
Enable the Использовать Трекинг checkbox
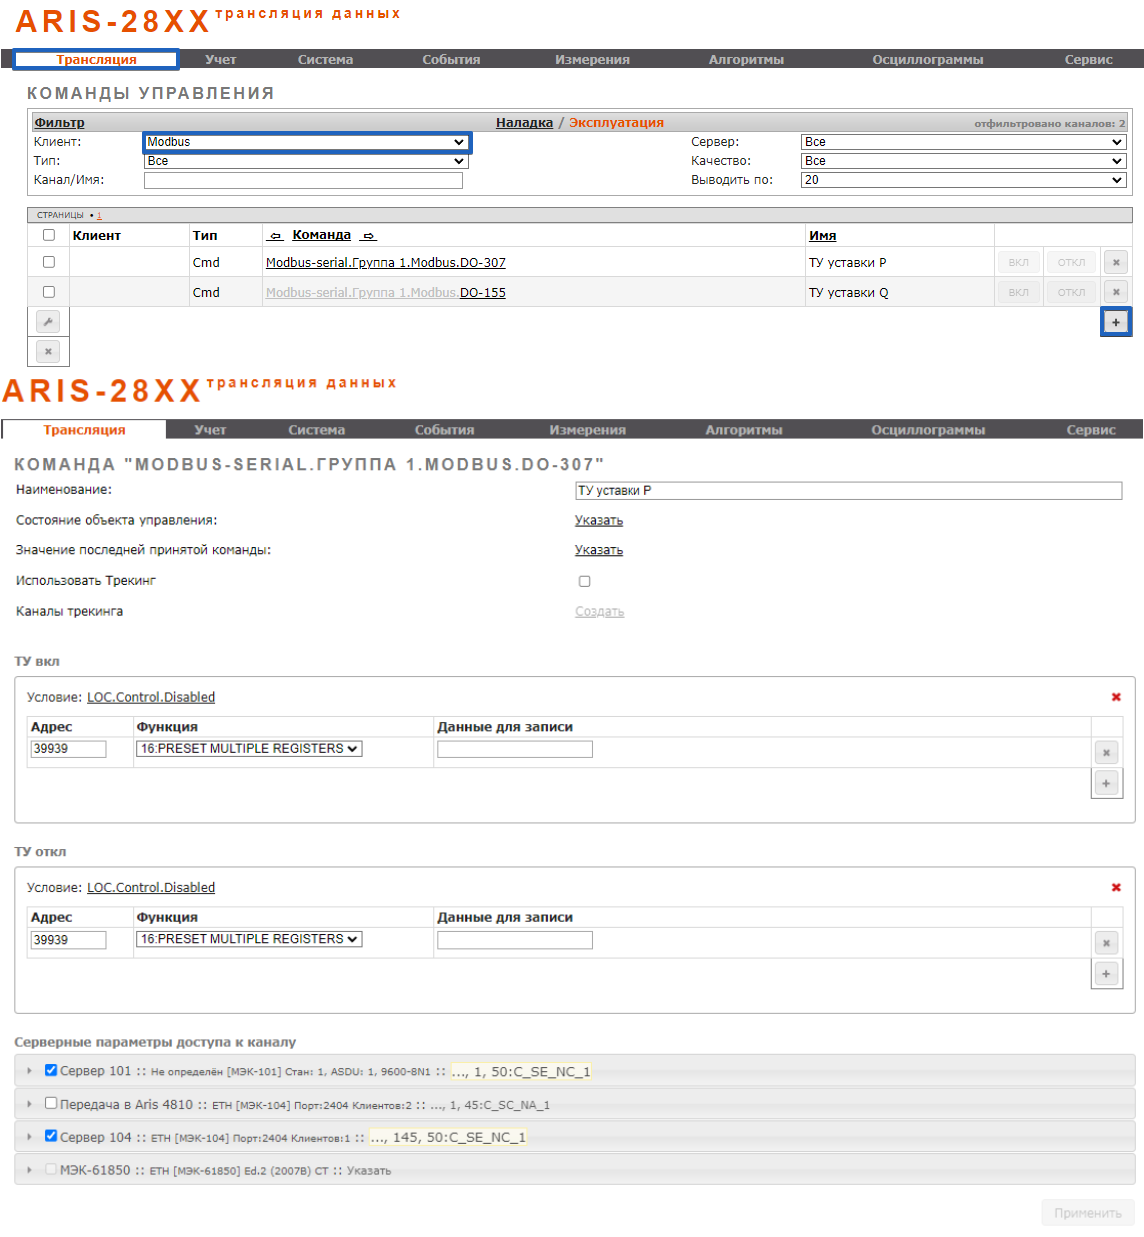585,581
